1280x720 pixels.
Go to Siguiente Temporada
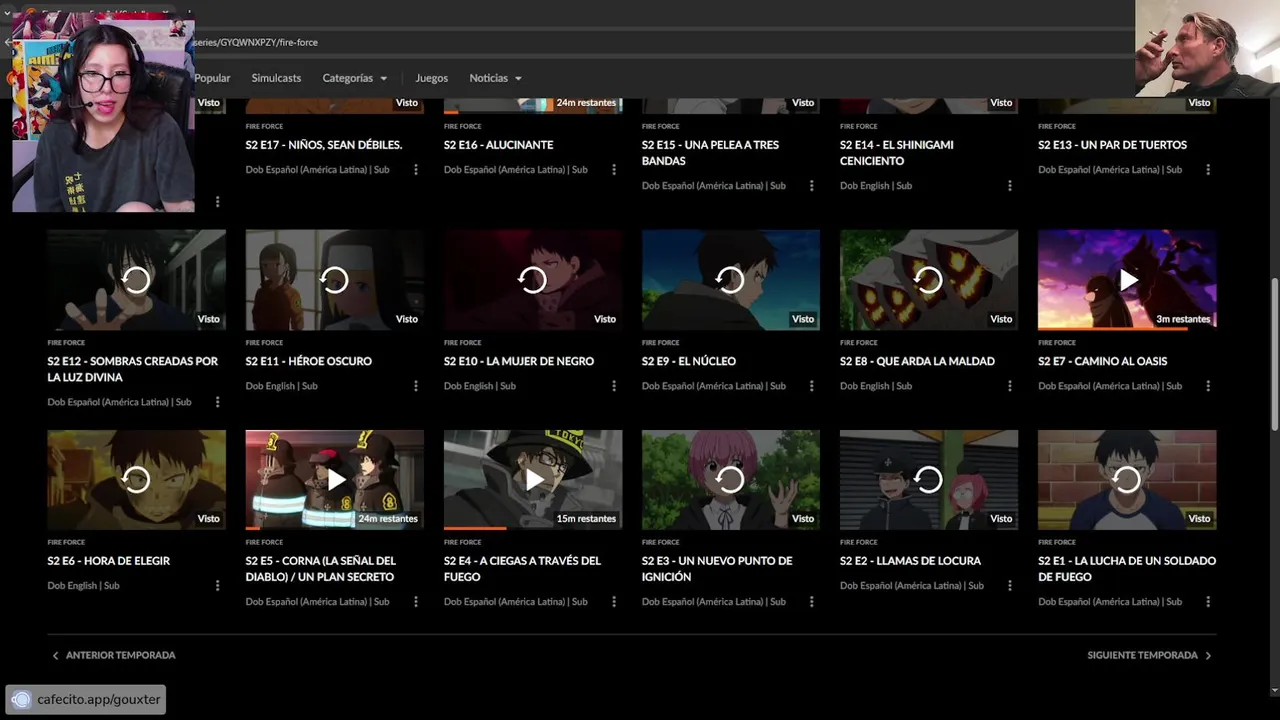pyautogui.click(x=1150, y=655)
